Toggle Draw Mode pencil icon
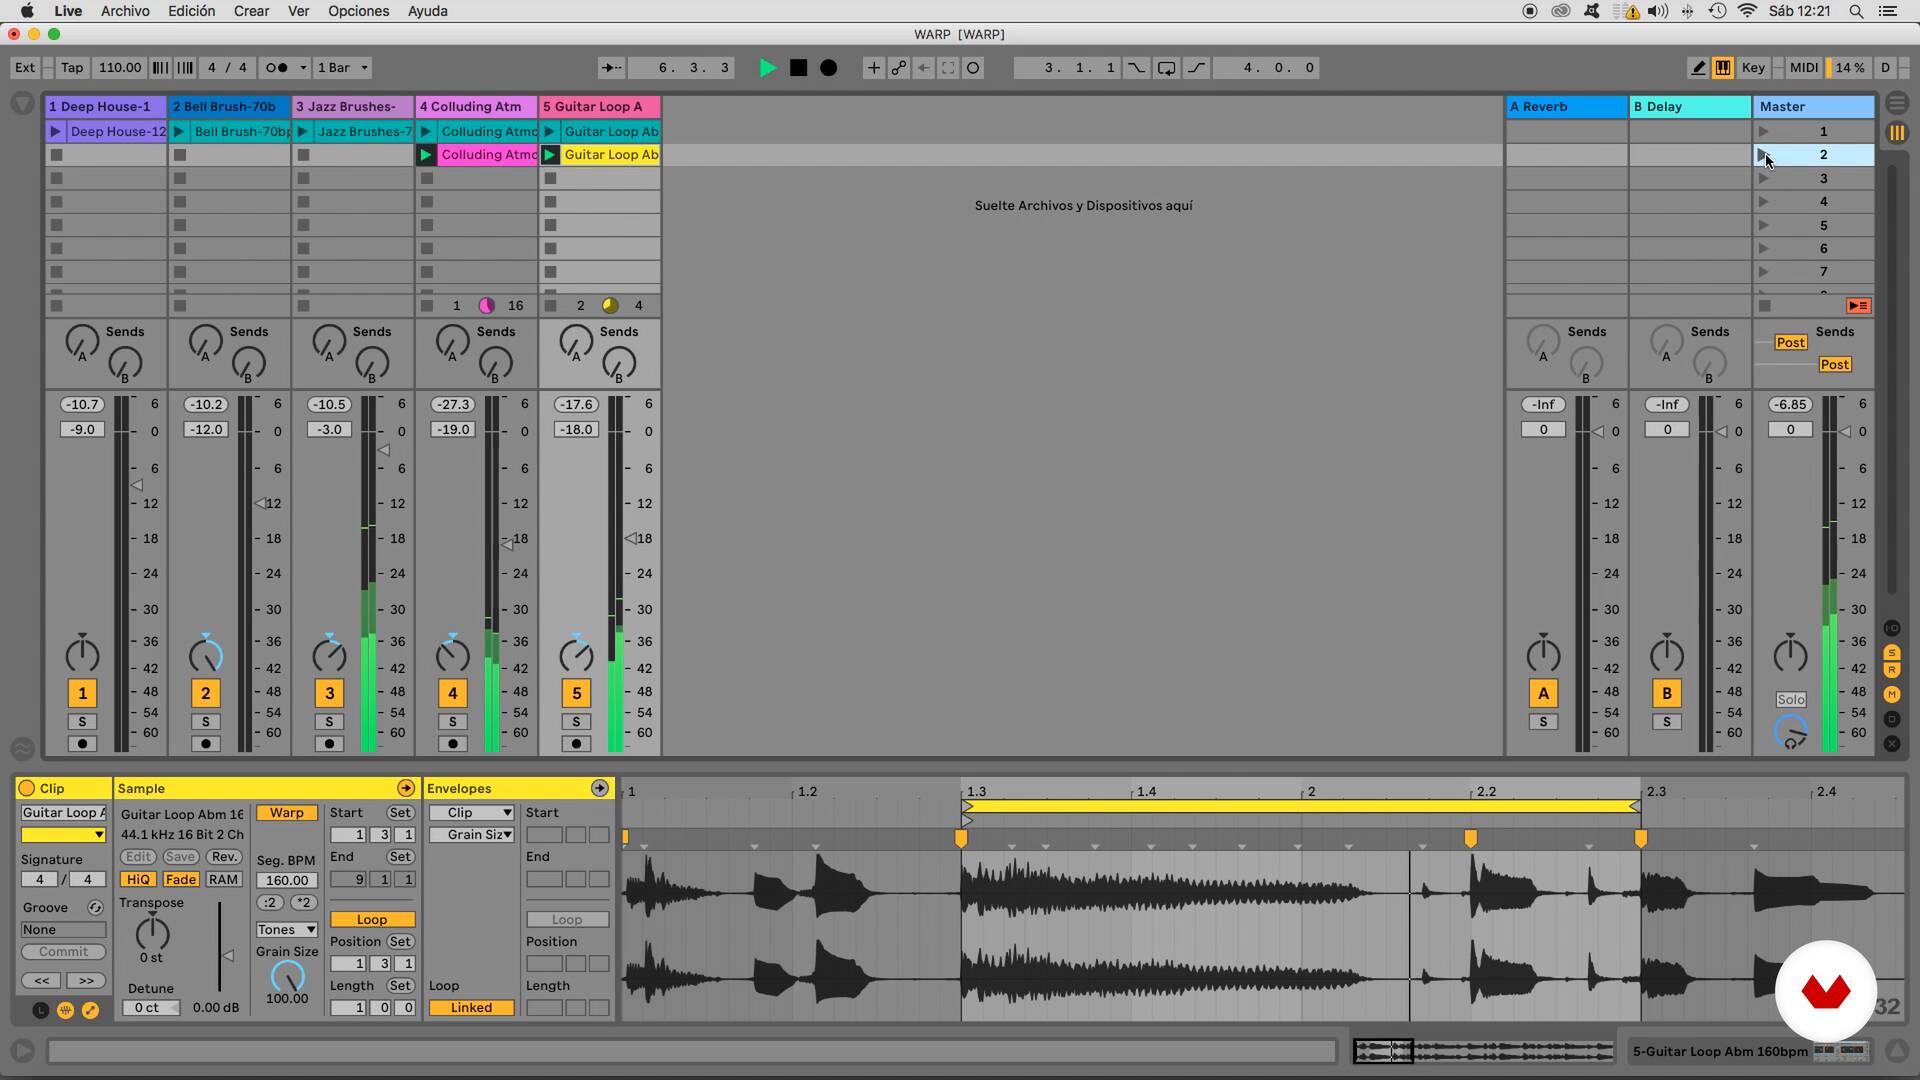Image resolution: width=1920 pixels, height=1080 pixels. tap(1697, 68)
